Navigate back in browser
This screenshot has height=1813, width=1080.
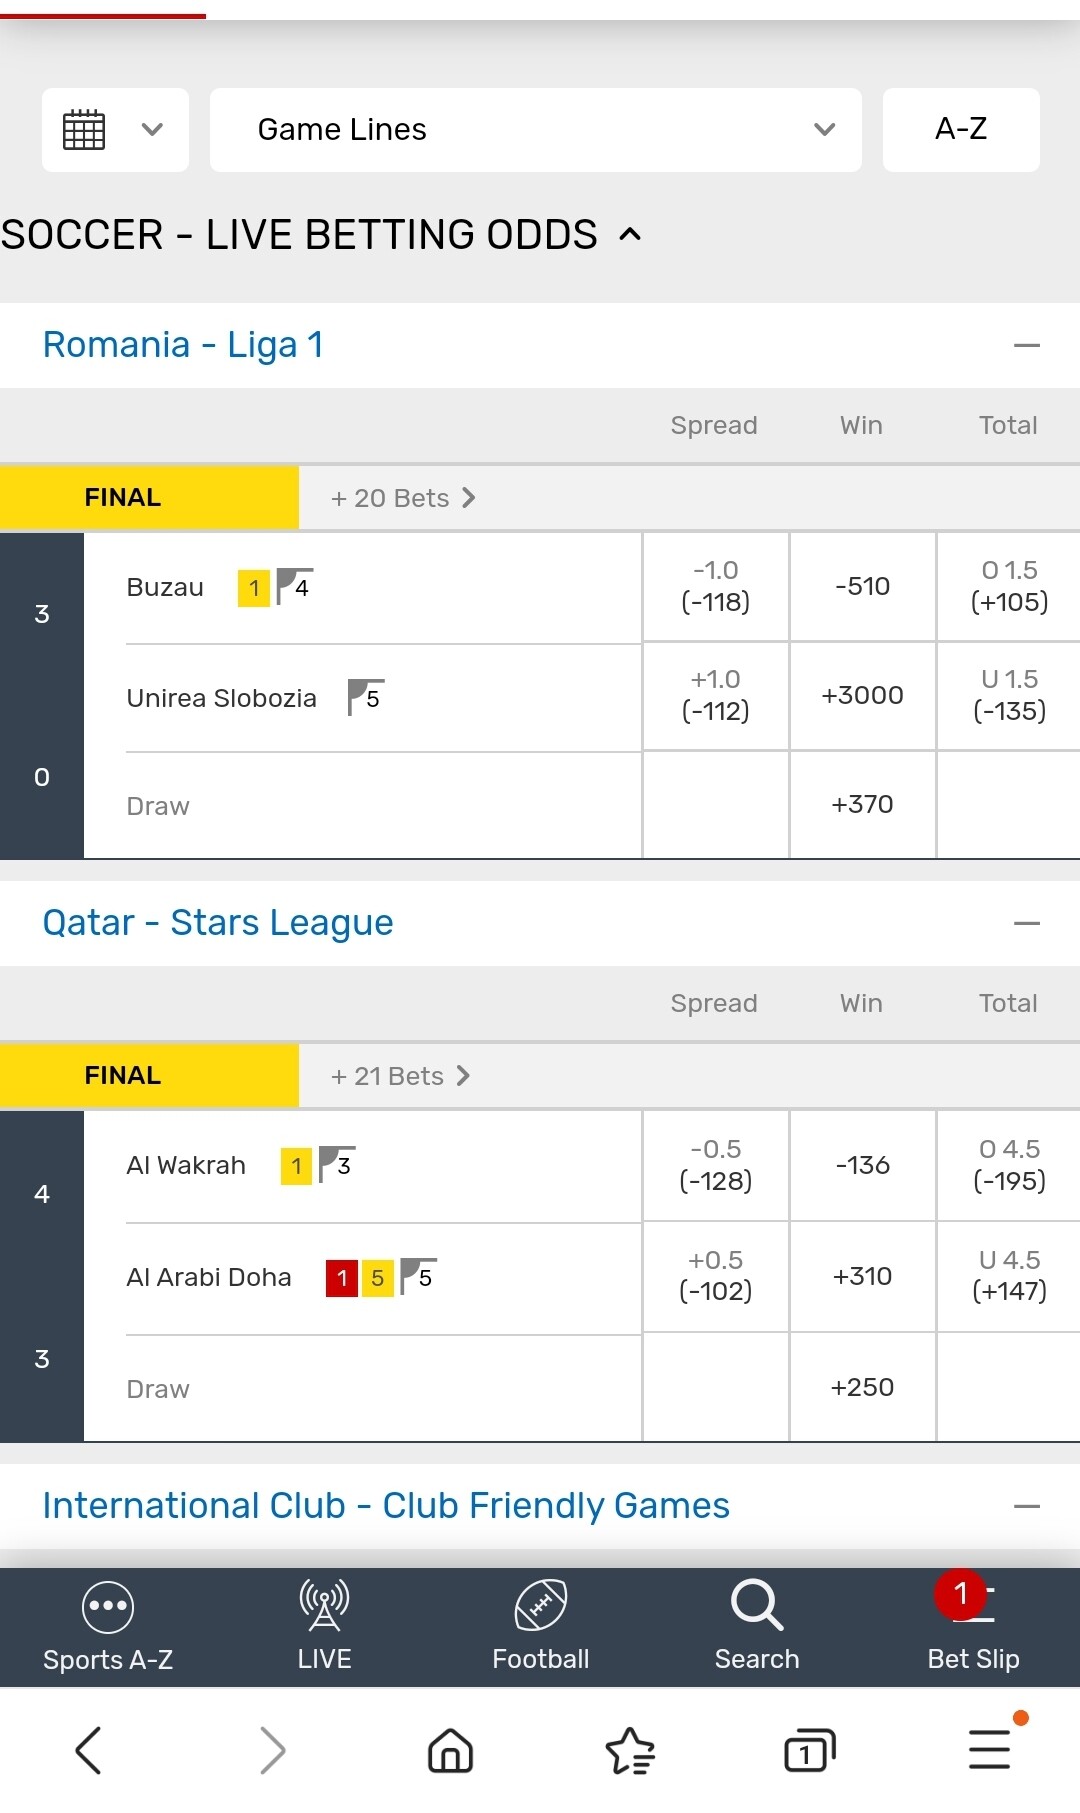coord(89,1750)
